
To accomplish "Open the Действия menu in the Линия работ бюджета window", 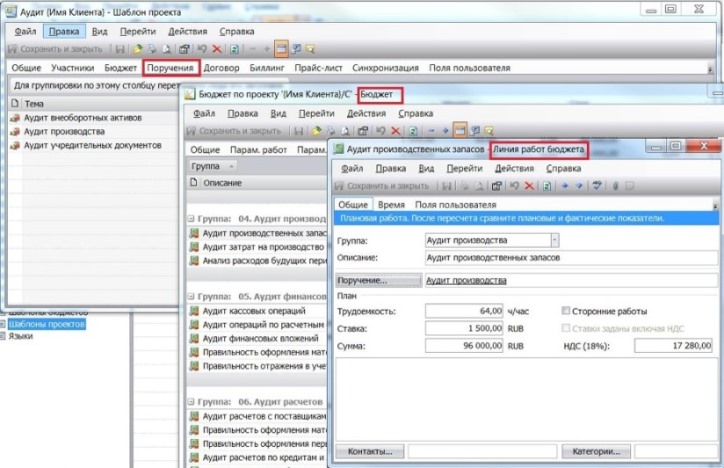I will coord(514,168).
